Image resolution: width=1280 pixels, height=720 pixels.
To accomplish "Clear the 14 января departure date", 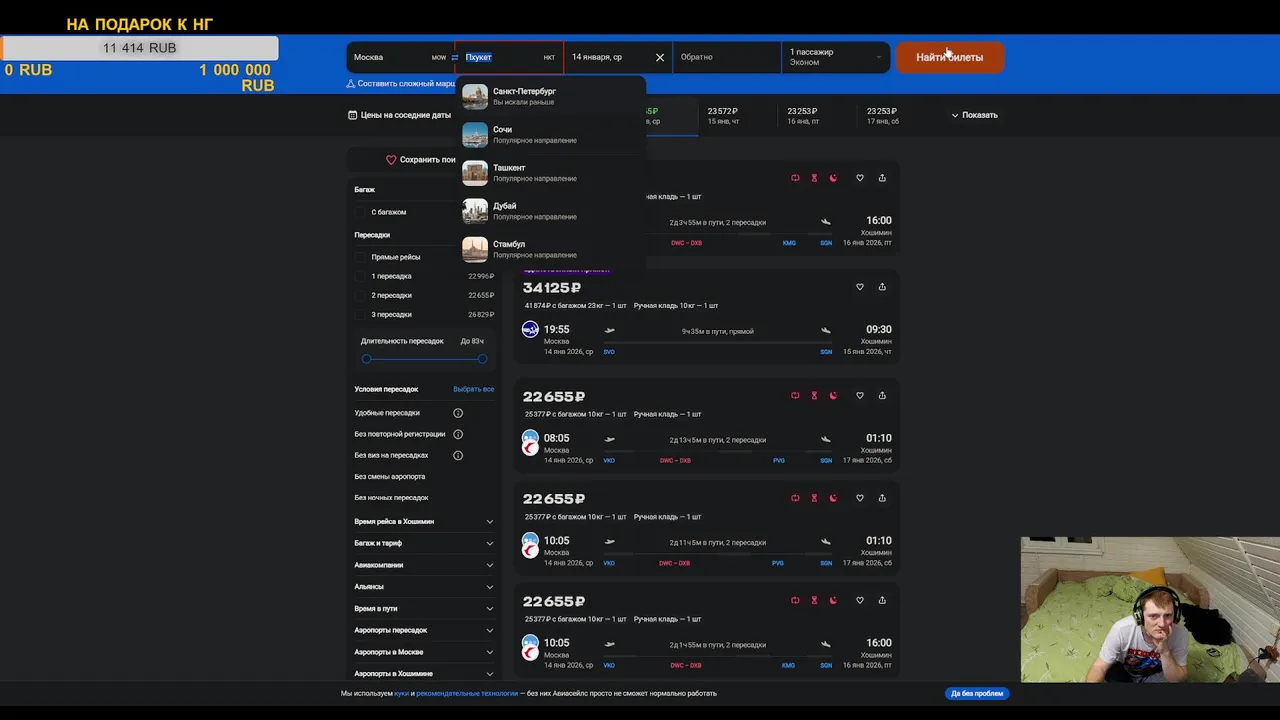I will pos(660,58).
